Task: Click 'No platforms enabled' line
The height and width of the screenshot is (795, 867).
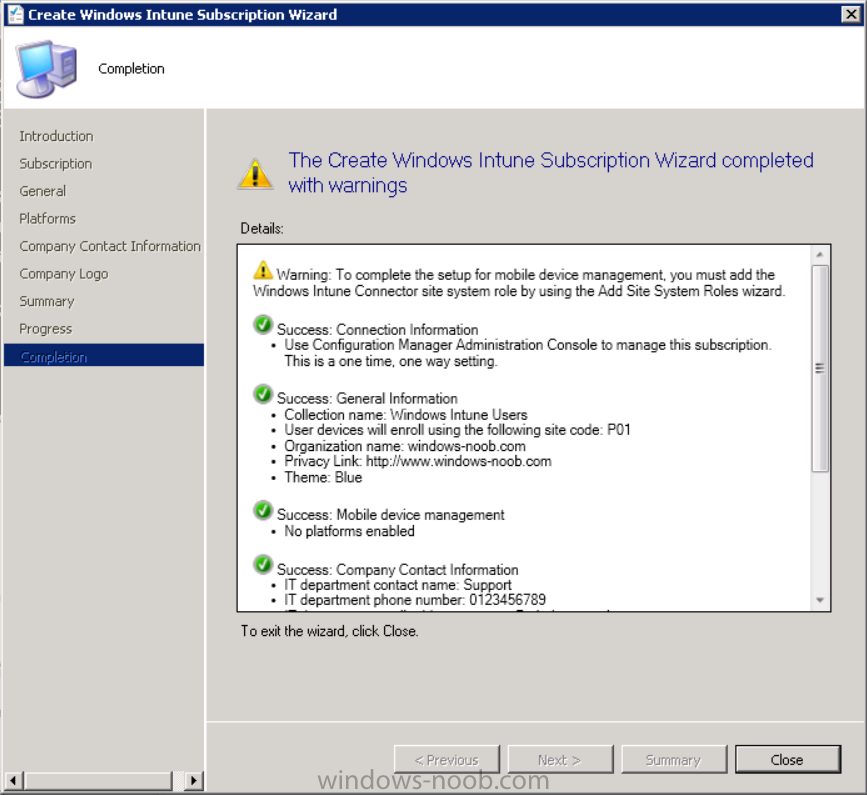Action: tap(349, 531)
